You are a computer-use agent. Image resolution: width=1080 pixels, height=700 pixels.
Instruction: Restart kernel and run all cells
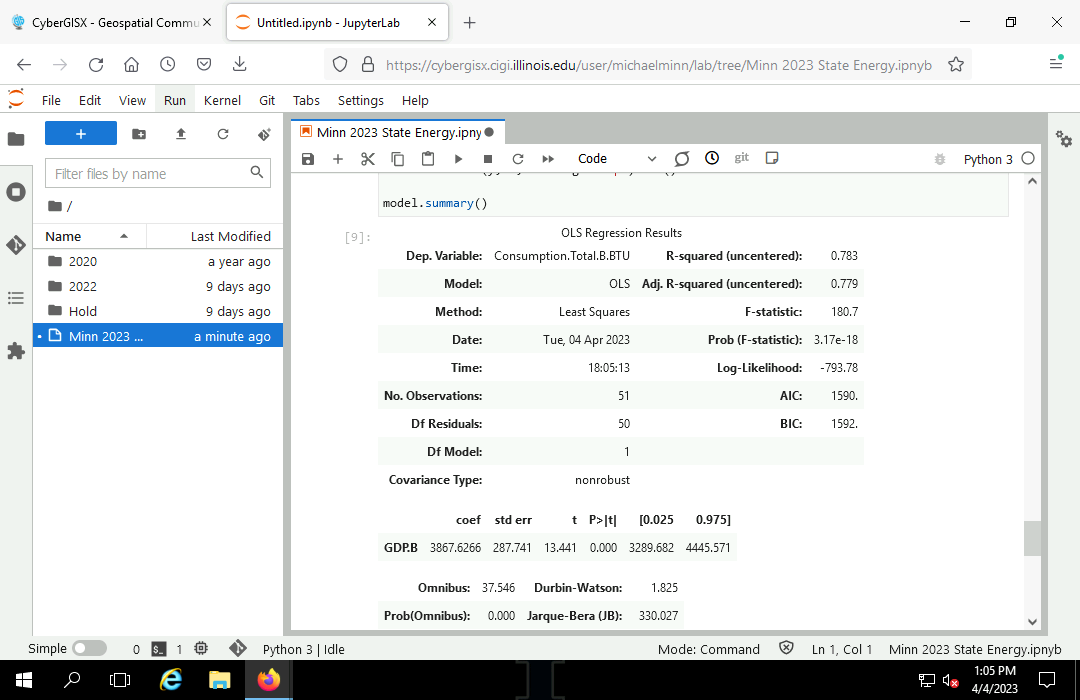point(548,159)
